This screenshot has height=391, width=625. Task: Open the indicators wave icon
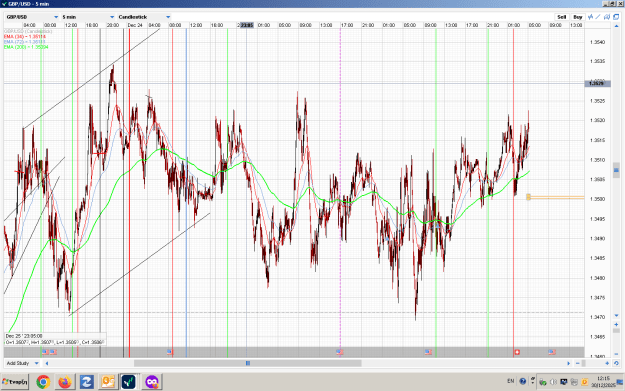tap(591, 17)
